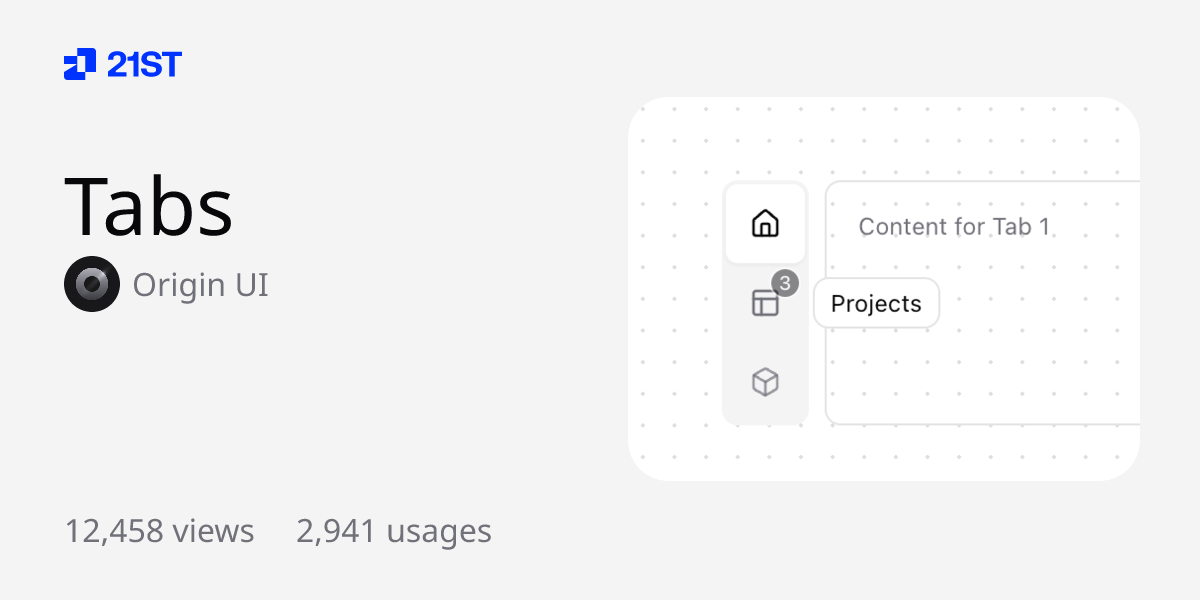Click the 12,458 number
1200x600 pixels.
114,531
